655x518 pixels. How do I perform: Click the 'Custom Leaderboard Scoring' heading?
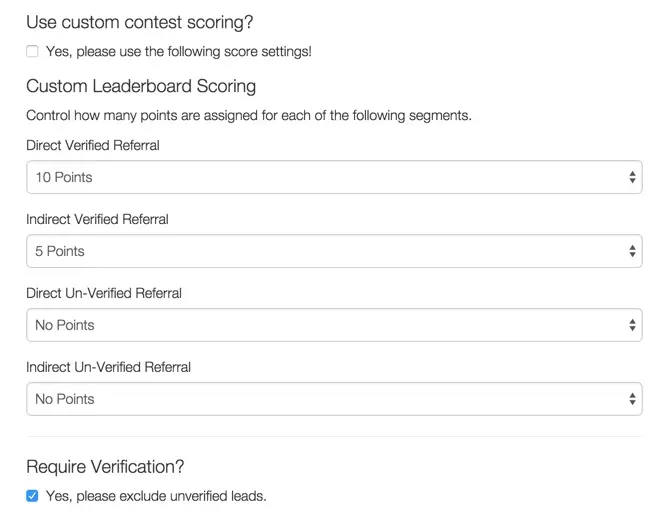(141, 86)
